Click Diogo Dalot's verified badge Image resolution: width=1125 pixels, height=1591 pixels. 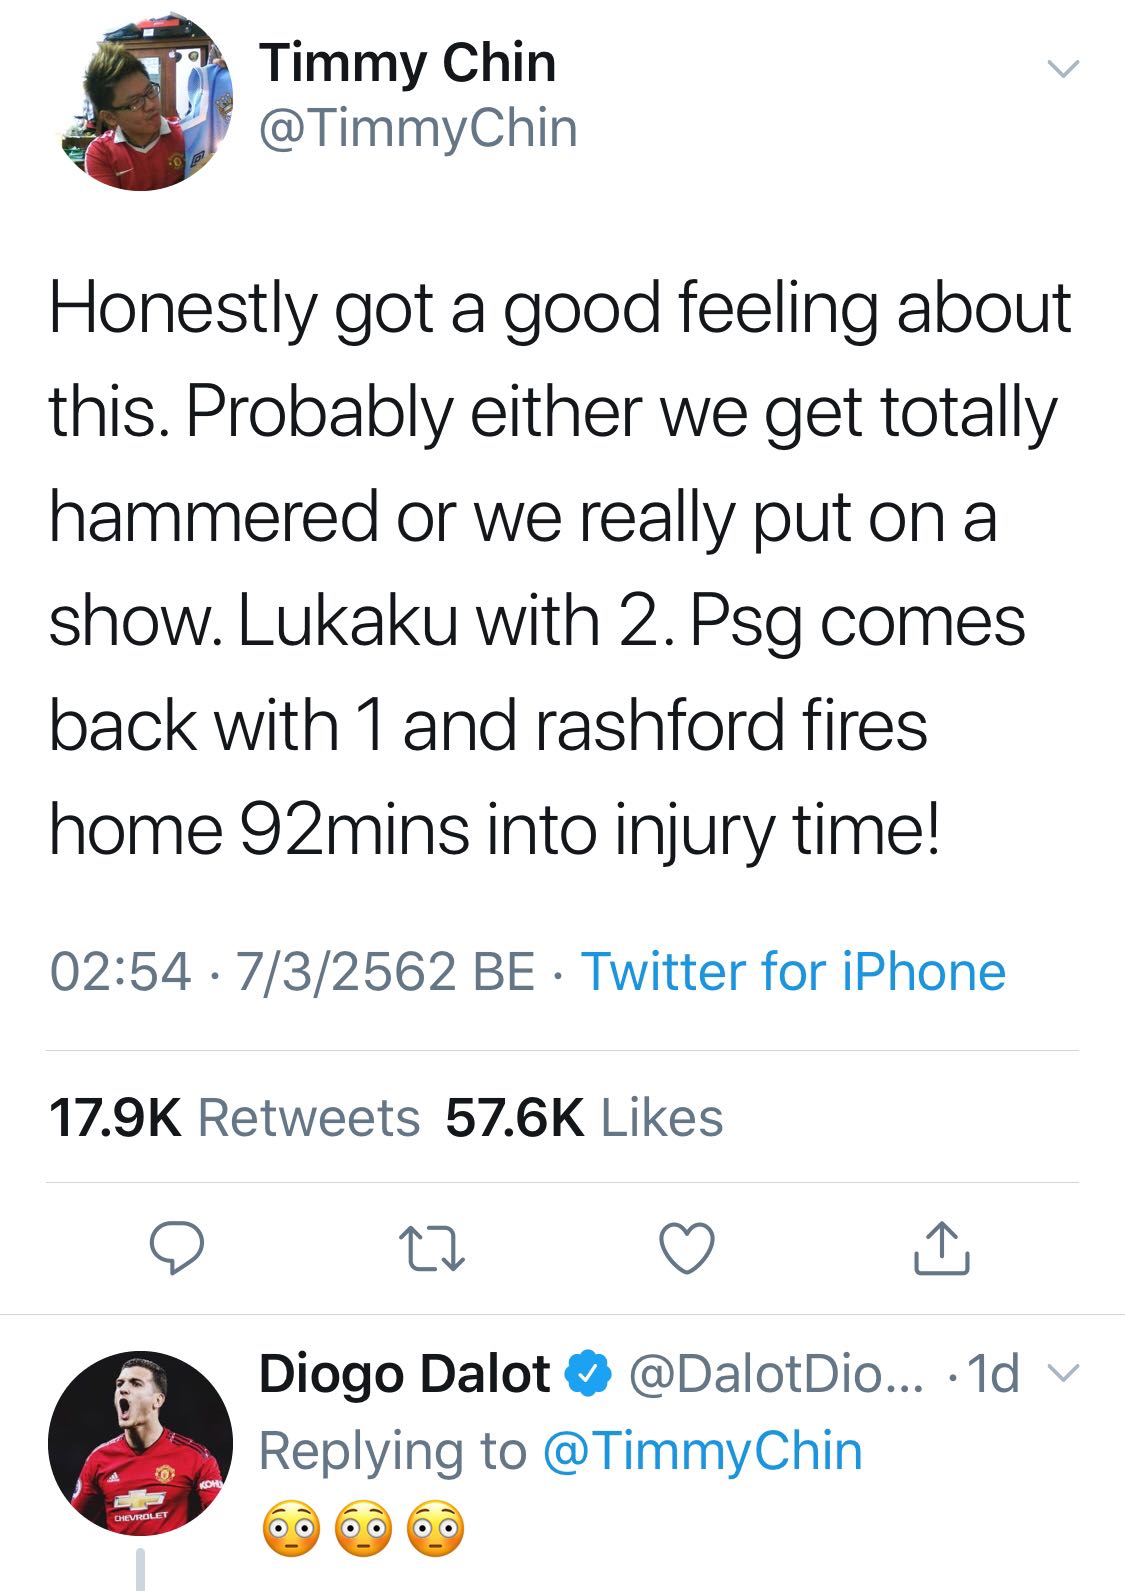[589, 1374]
